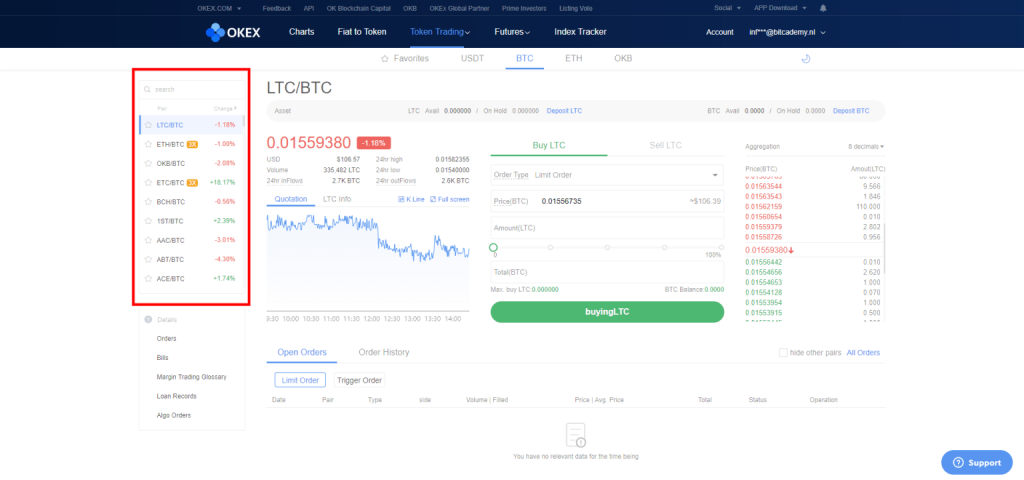Expand the Social dropdown
Screen dimensions: 1024x480
(728, 8)
